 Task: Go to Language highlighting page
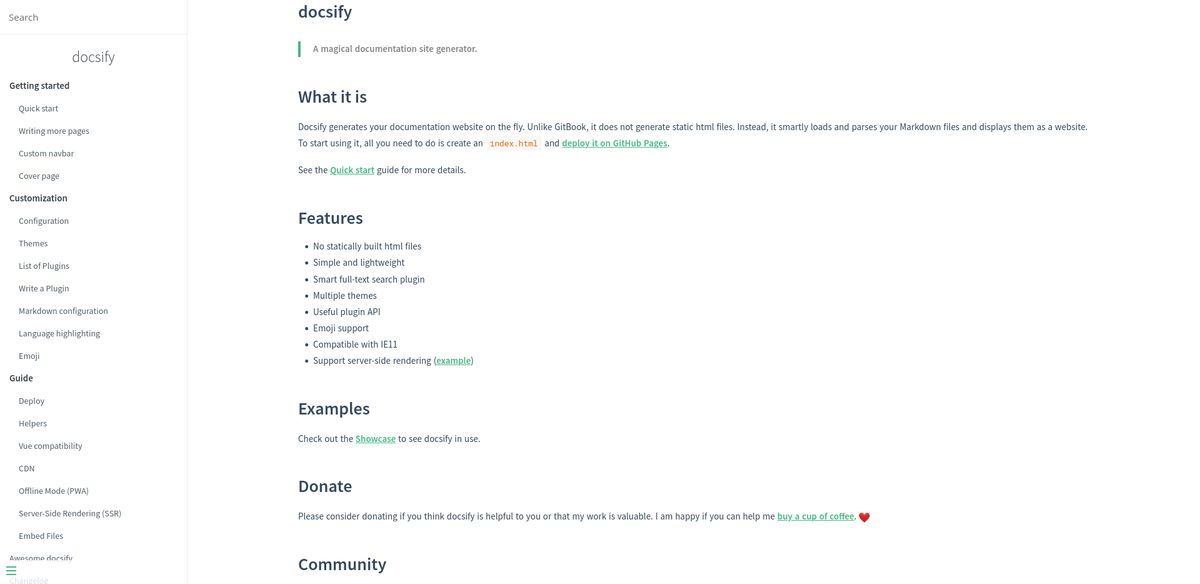(x=59, y=333)
